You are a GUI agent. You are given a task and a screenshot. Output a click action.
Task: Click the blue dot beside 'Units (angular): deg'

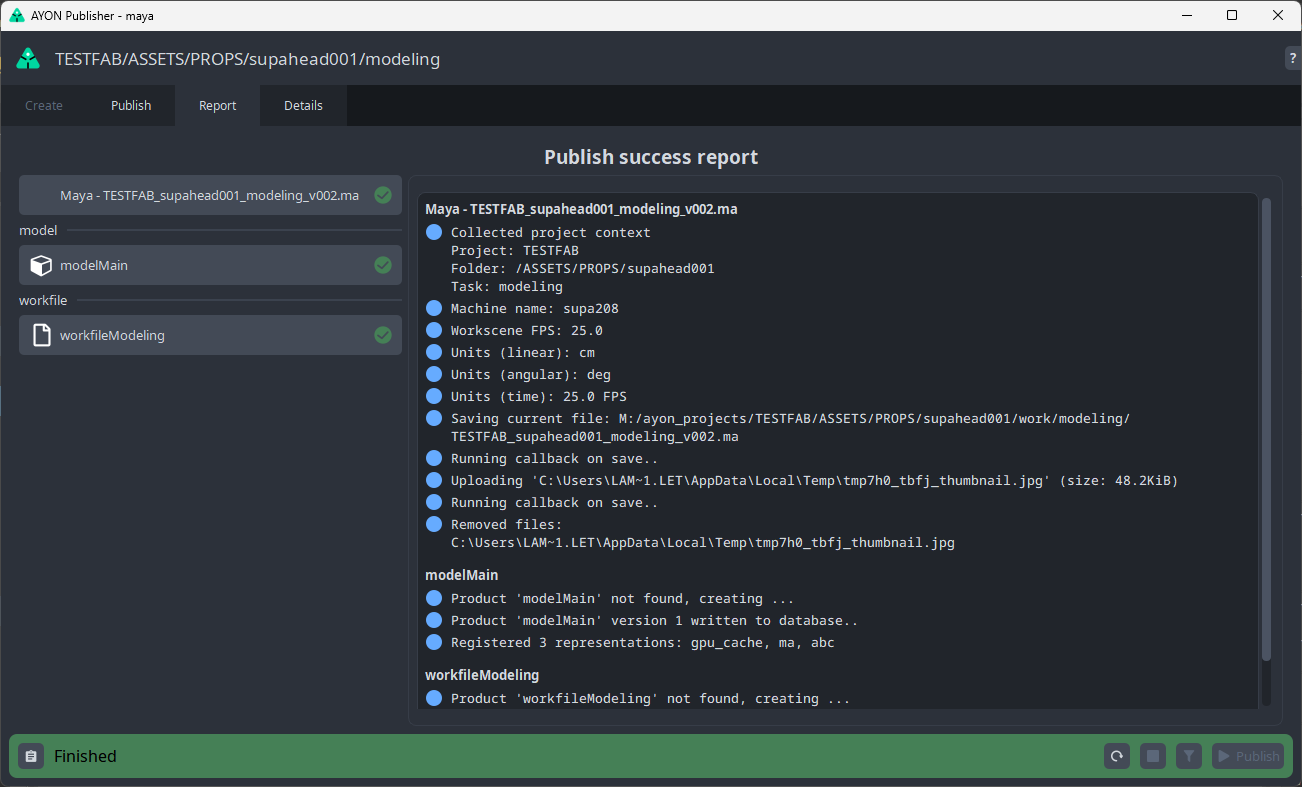(434, 374)
